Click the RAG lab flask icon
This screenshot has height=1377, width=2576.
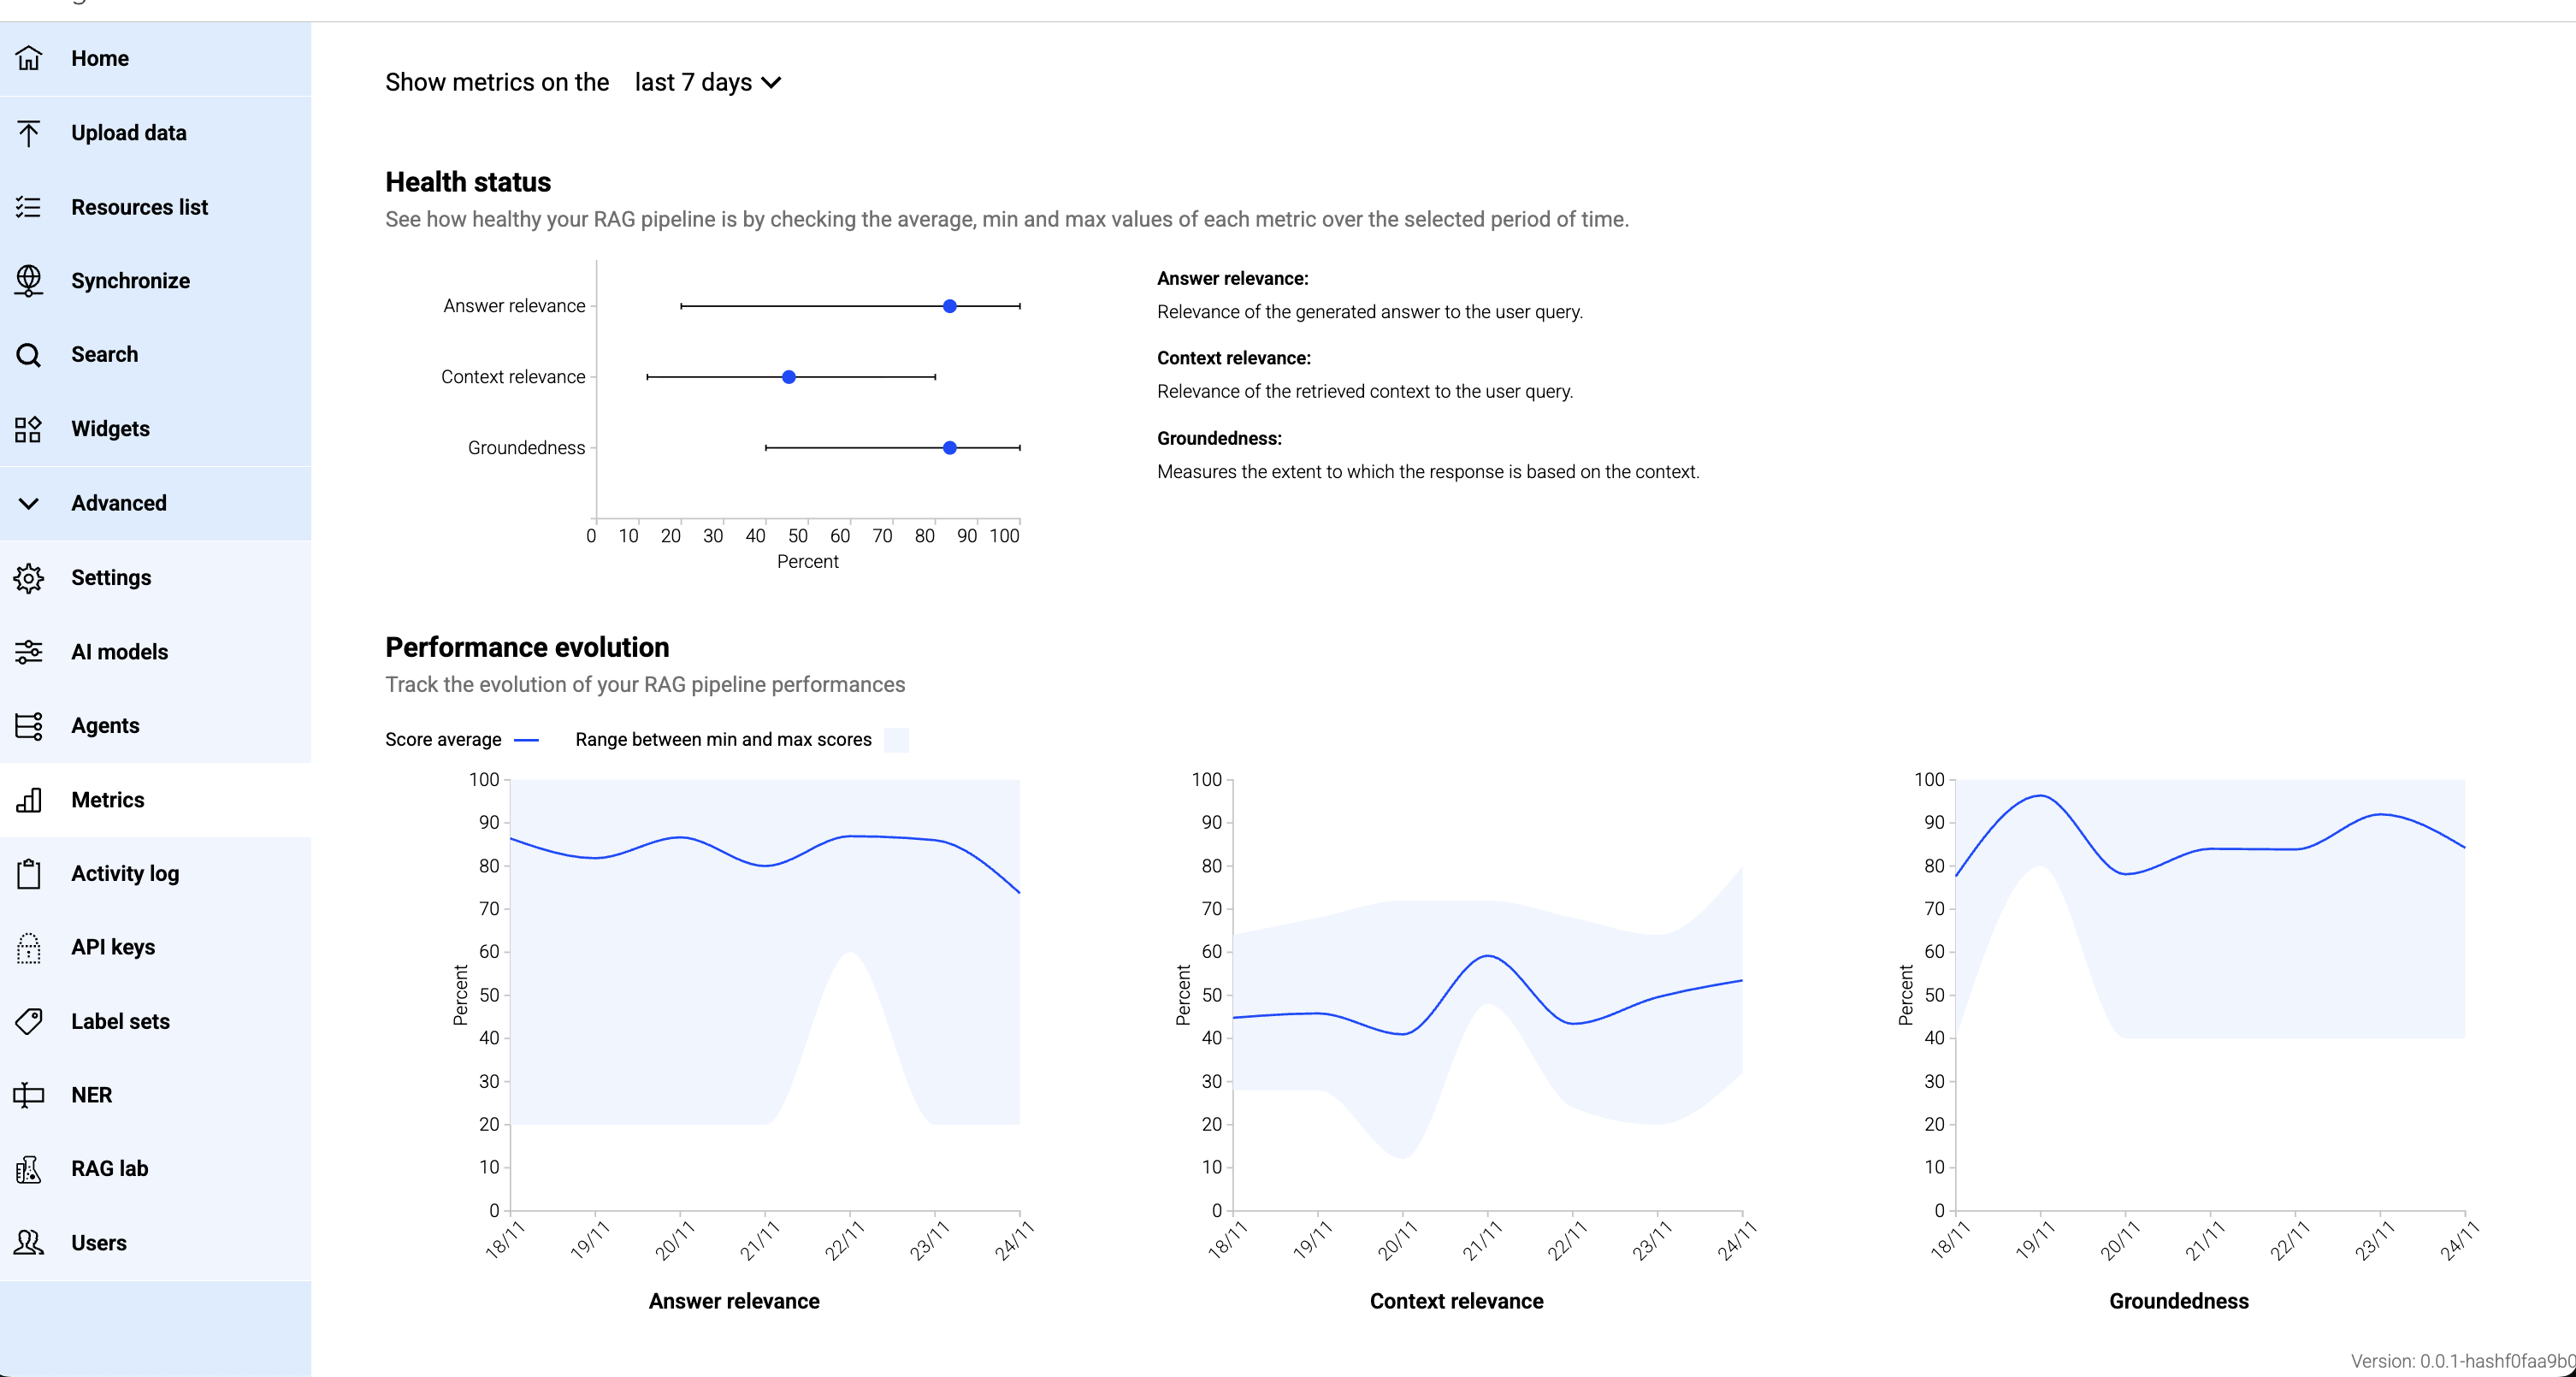click(29, 1169)
